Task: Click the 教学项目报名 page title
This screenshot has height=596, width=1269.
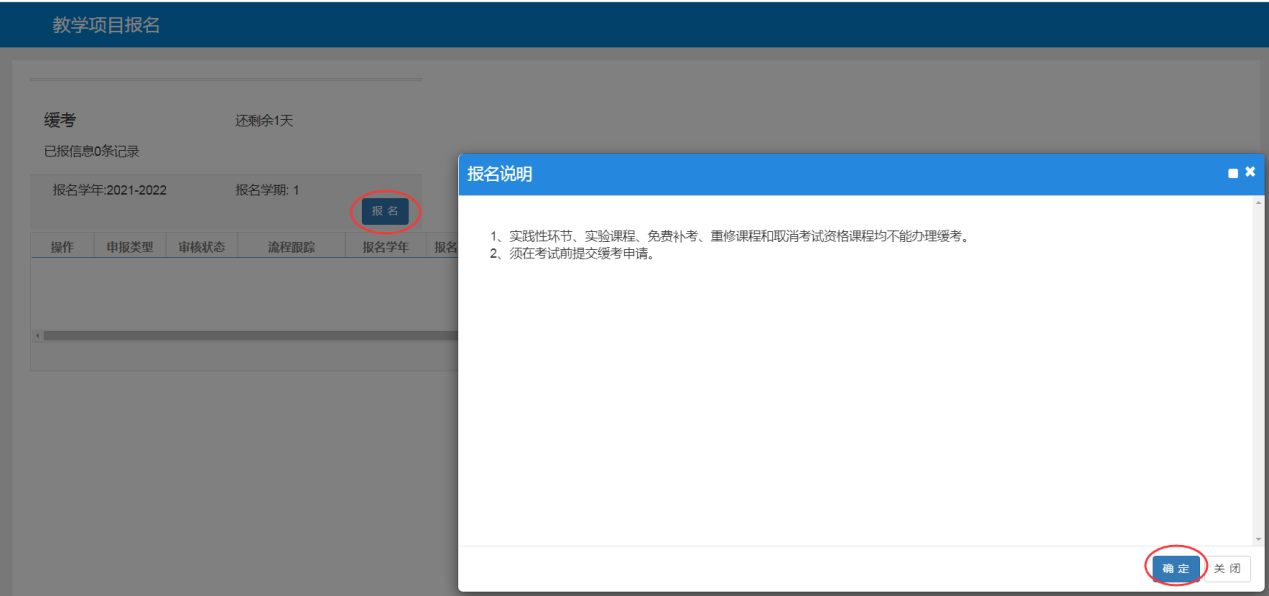Action: tap(106, 25)
